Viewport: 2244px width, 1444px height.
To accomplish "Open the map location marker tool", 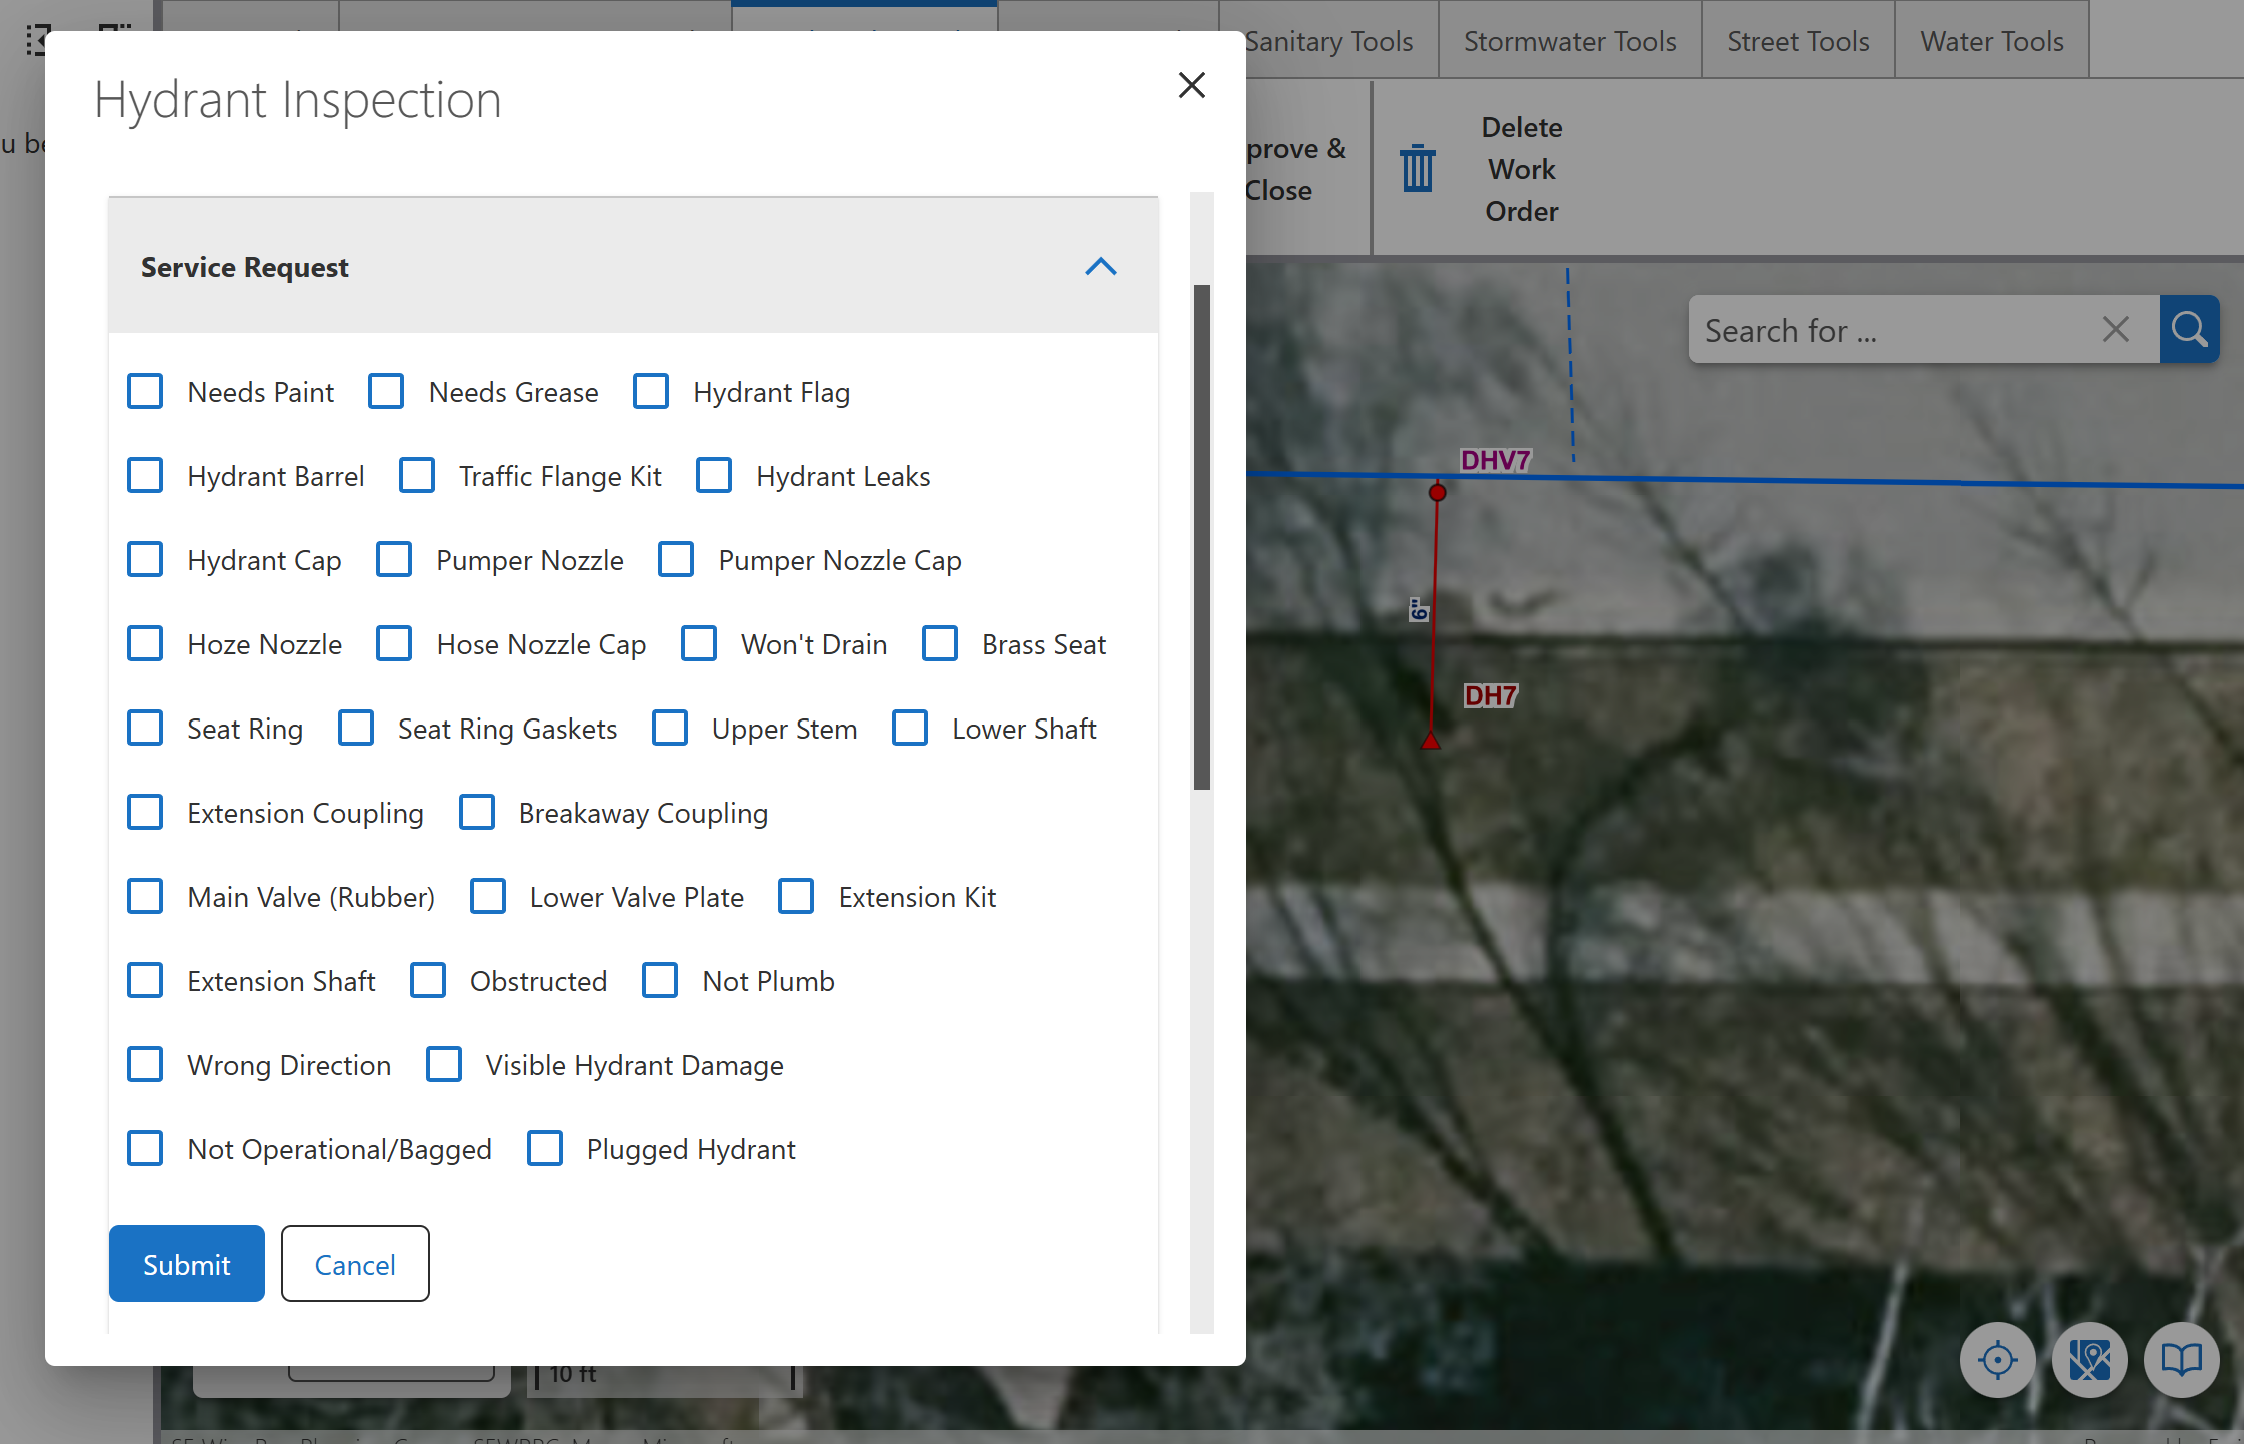I will [x=2089, y=1360].
